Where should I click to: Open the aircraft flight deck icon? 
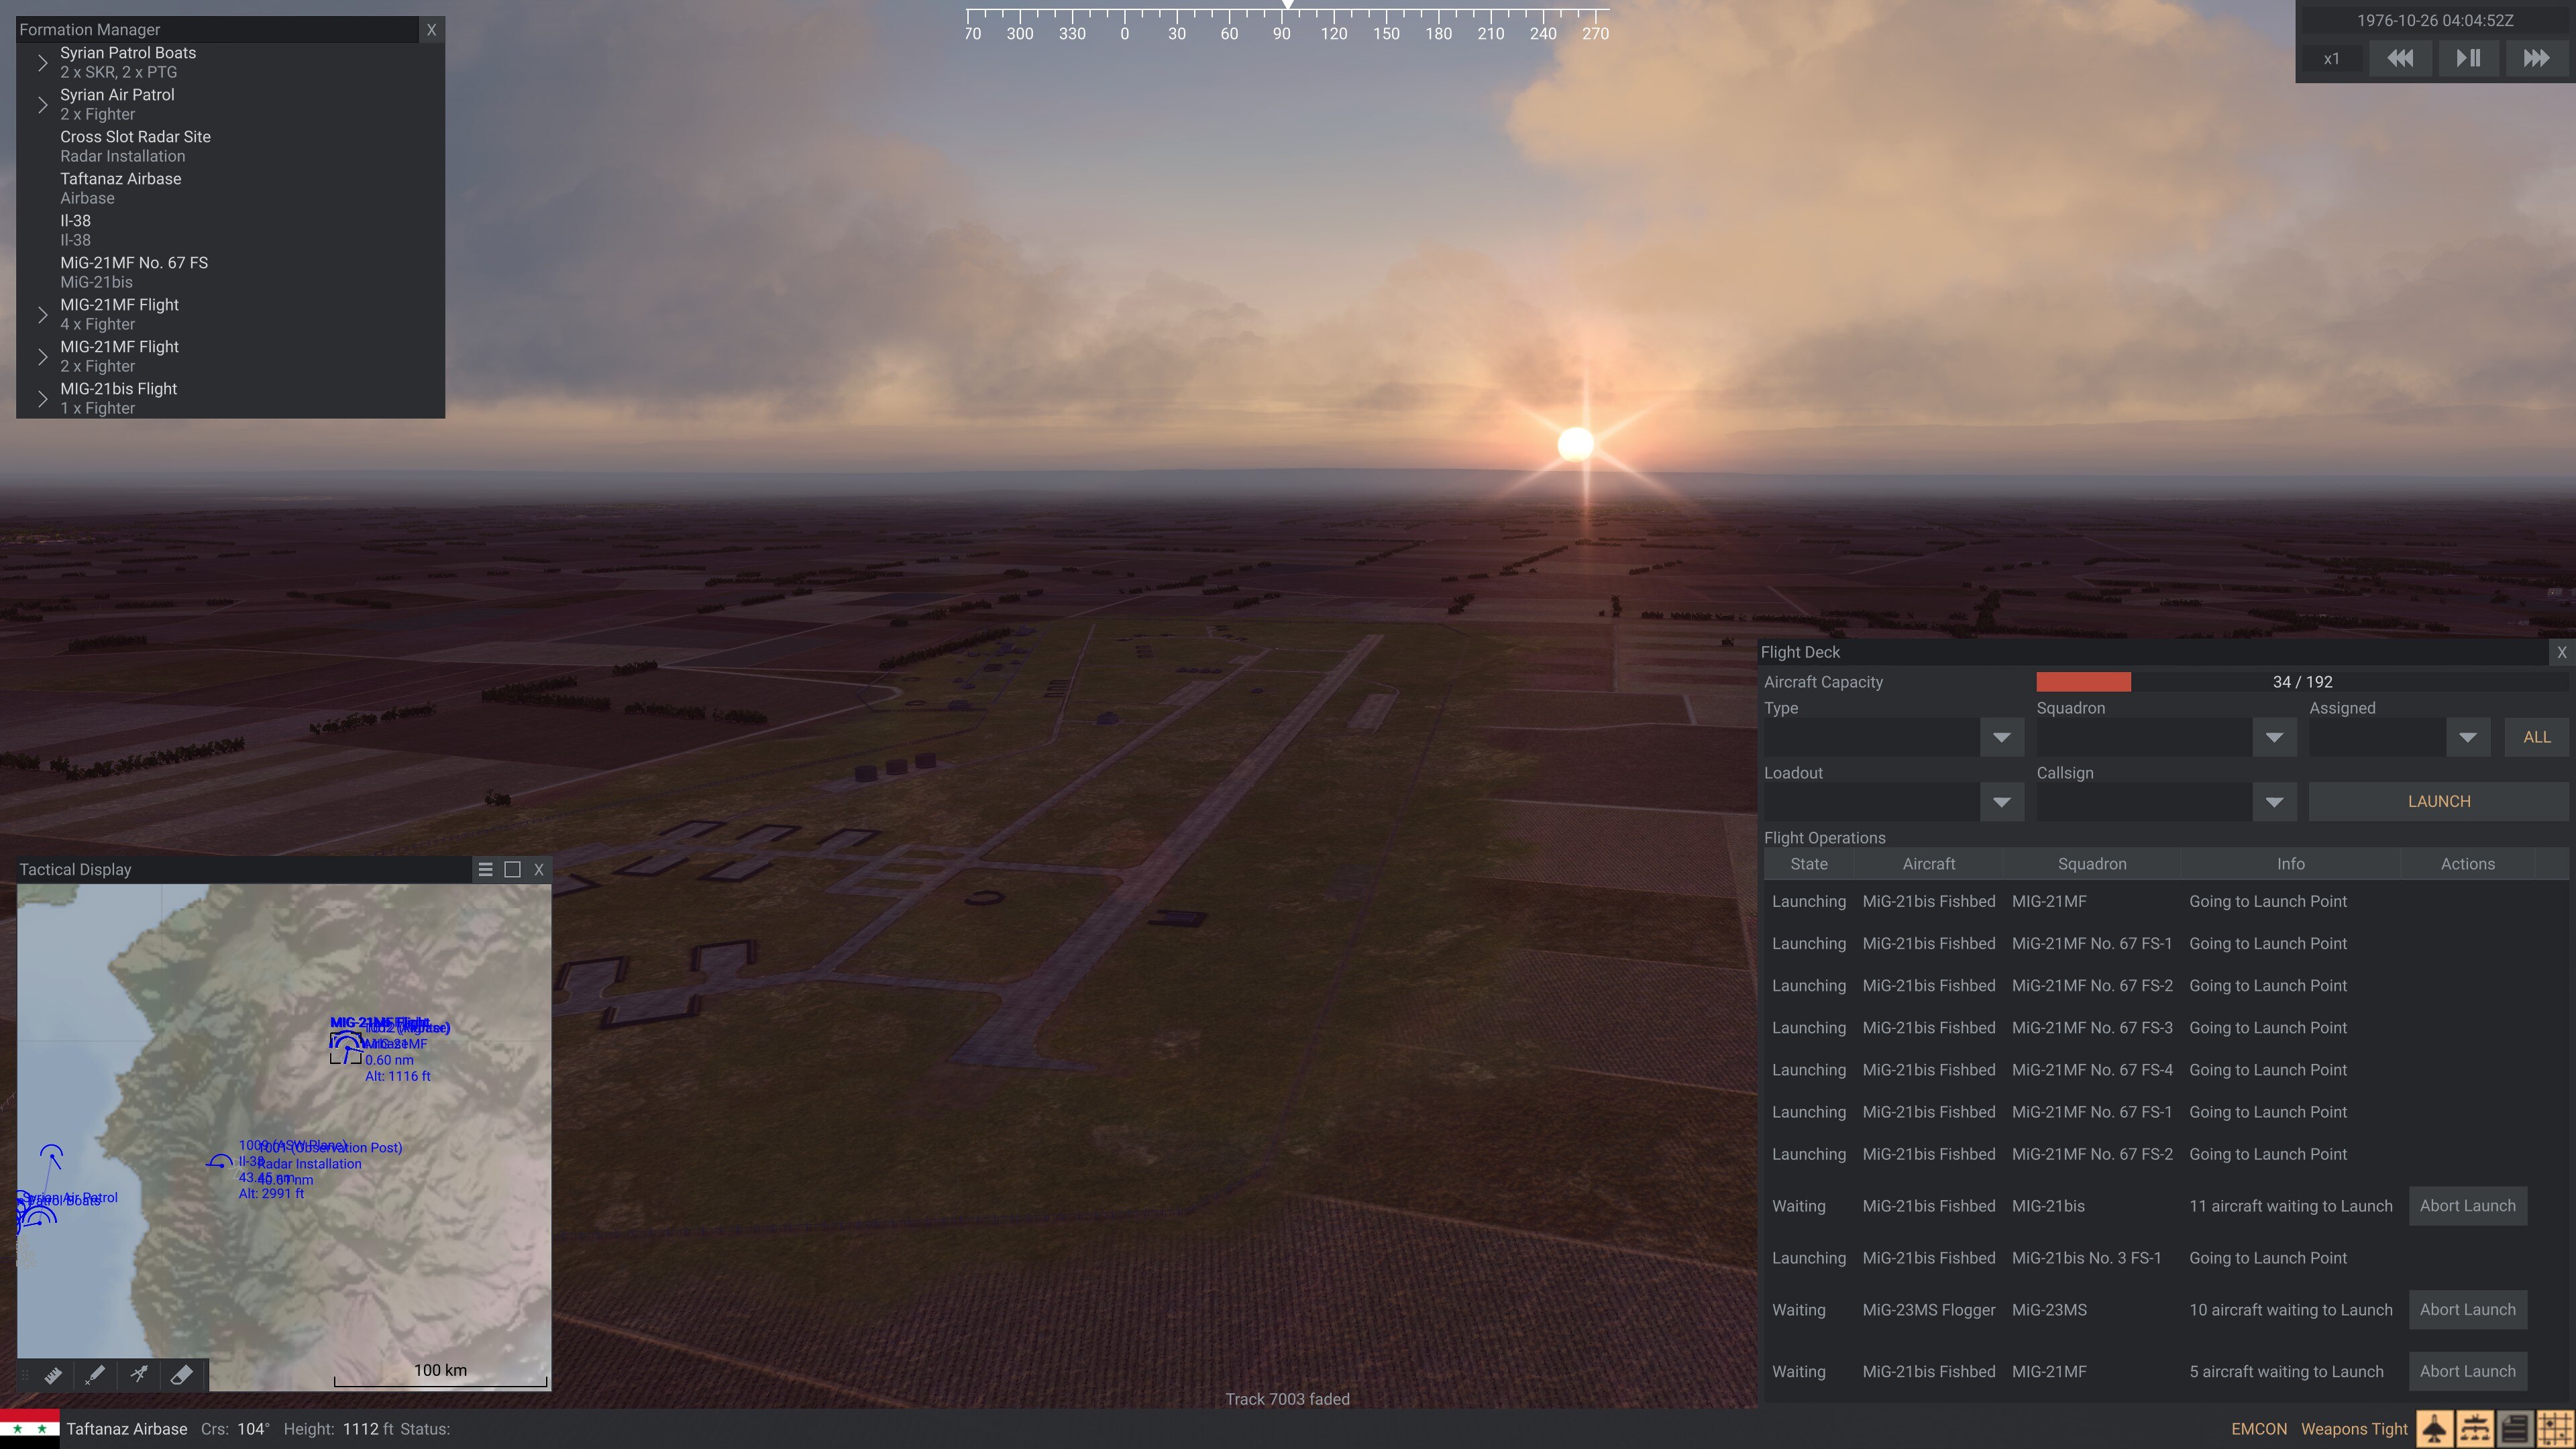click(x=2434, y=1429)
